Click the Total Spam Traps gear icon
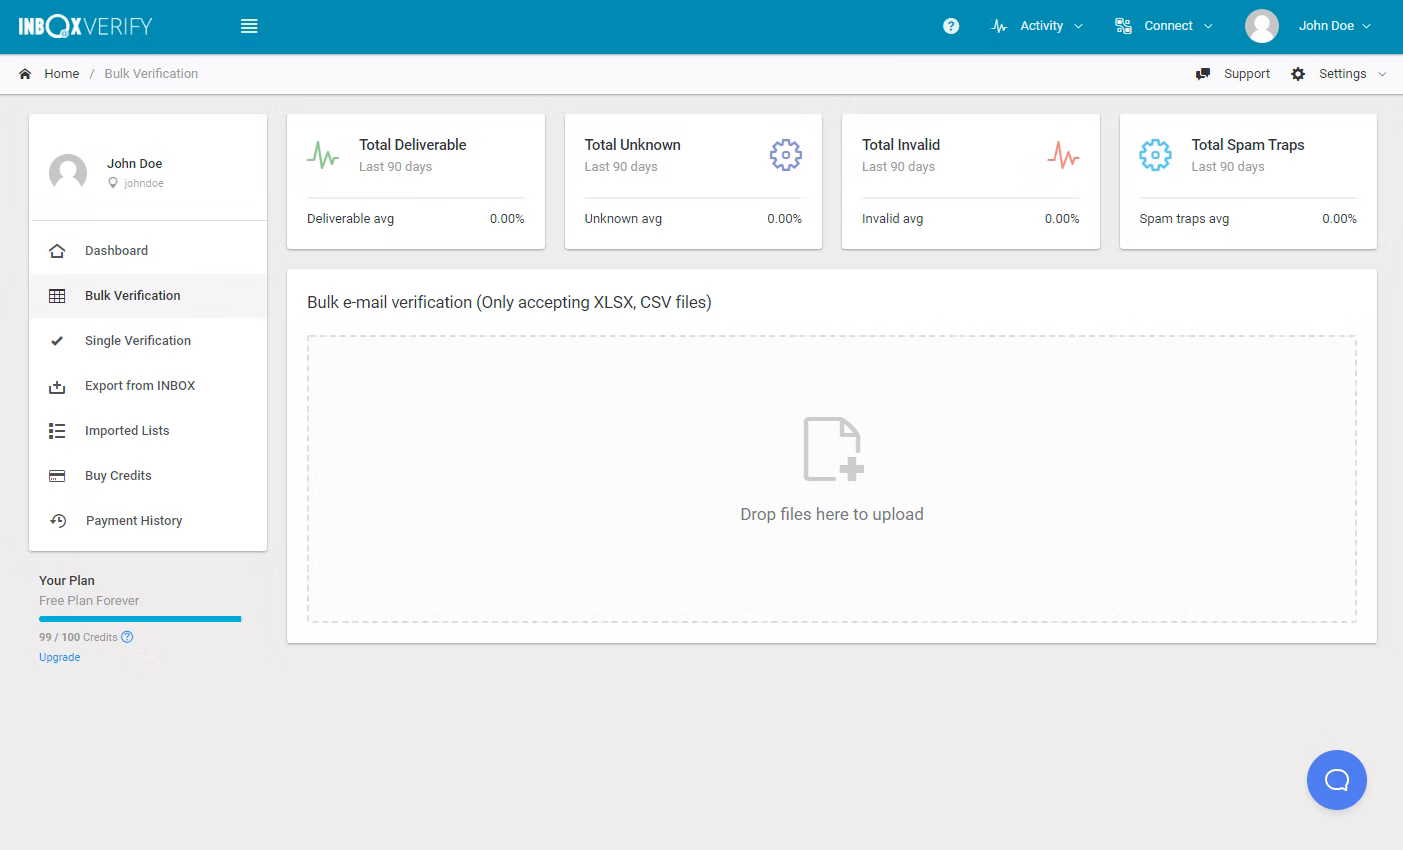Screen dimensions: 1403x850 click(x=1155, y=155)
